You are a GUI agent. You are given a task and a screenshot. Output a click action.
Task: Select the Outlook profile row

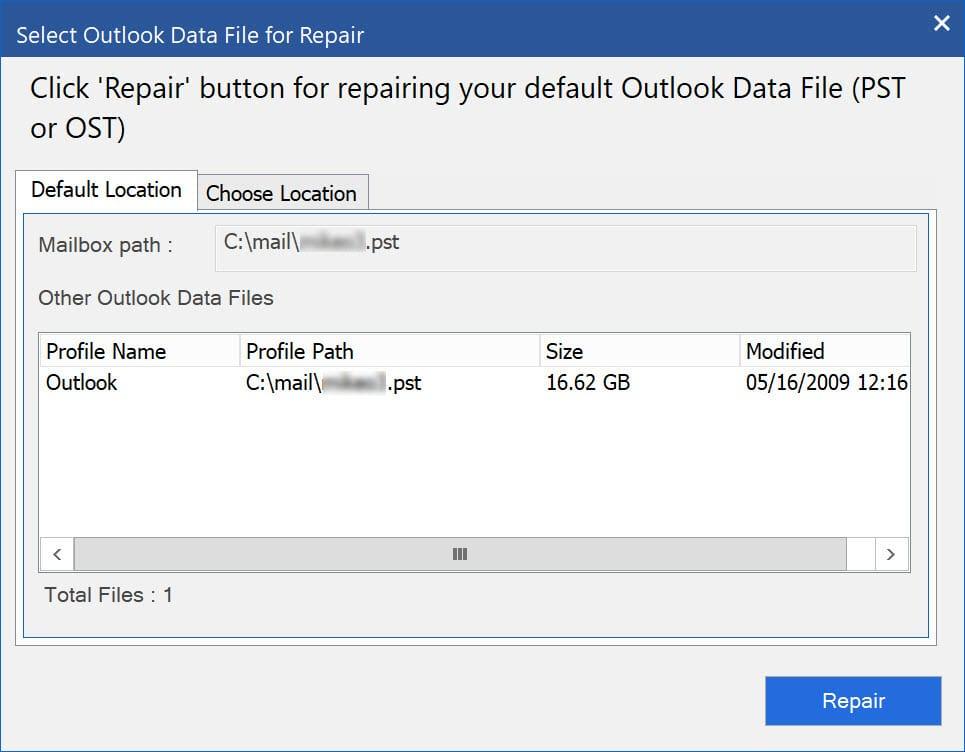click(474, 383)
